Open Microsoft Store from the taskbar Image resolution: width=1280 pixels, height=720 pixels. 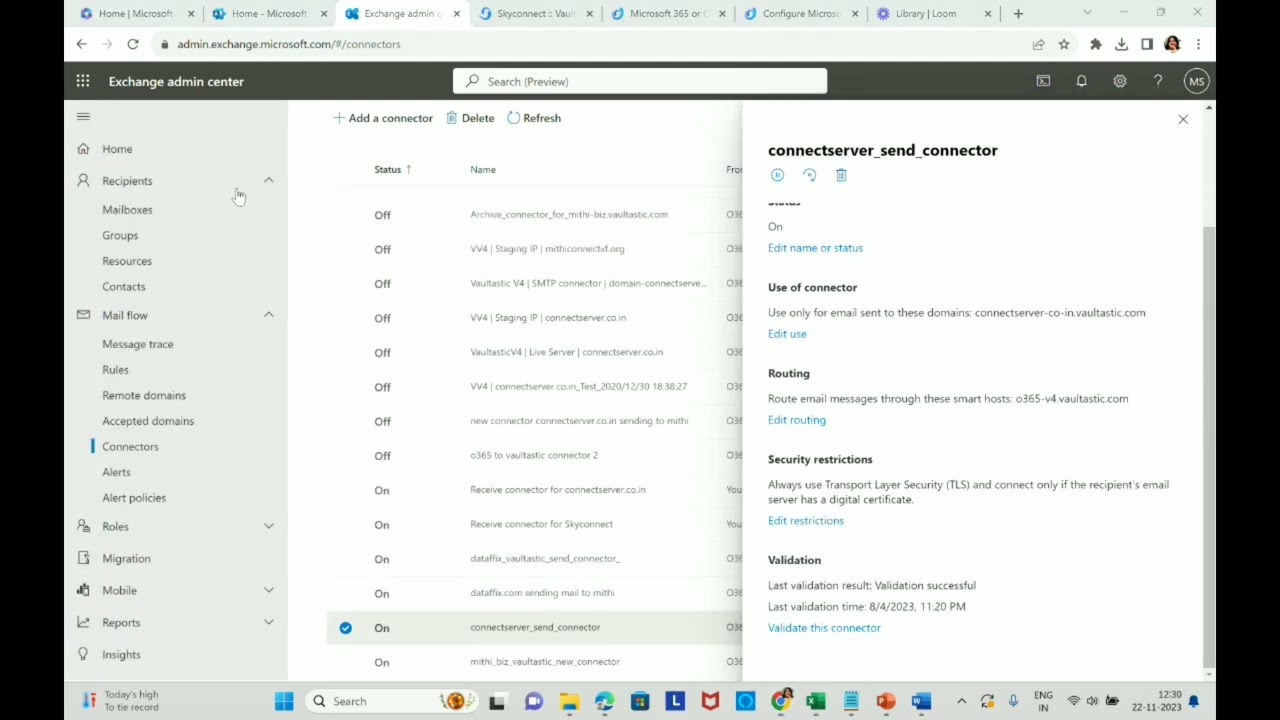[640, 701]
